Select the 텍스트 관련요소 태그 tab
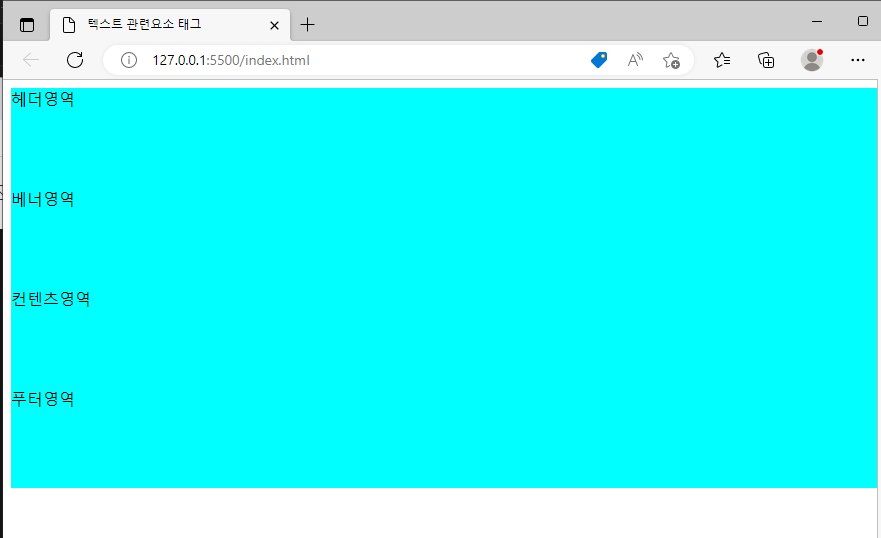881x538 pixels. (x=170, y=25)
